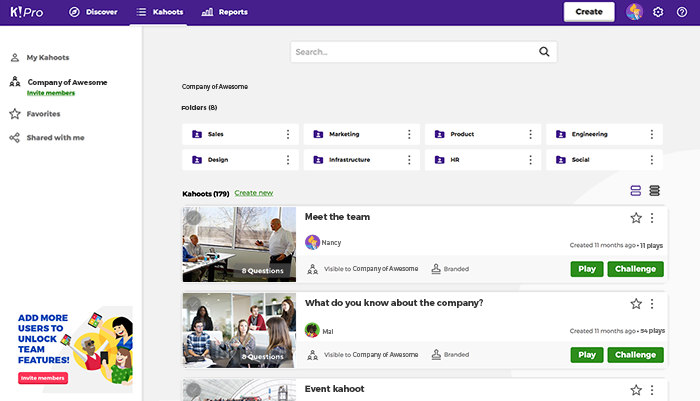Open Shared with me in the sidebar
Screen dimensions: 700x401
point(47,138)
